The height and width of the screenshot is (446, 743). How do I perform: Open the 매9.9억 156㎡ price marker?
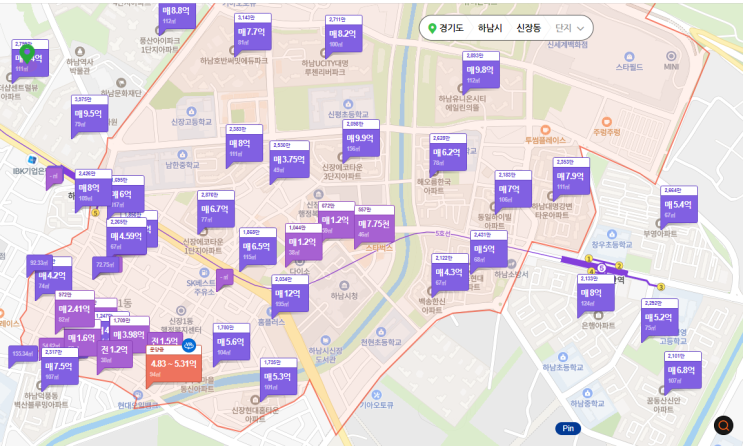click(361, 139)
